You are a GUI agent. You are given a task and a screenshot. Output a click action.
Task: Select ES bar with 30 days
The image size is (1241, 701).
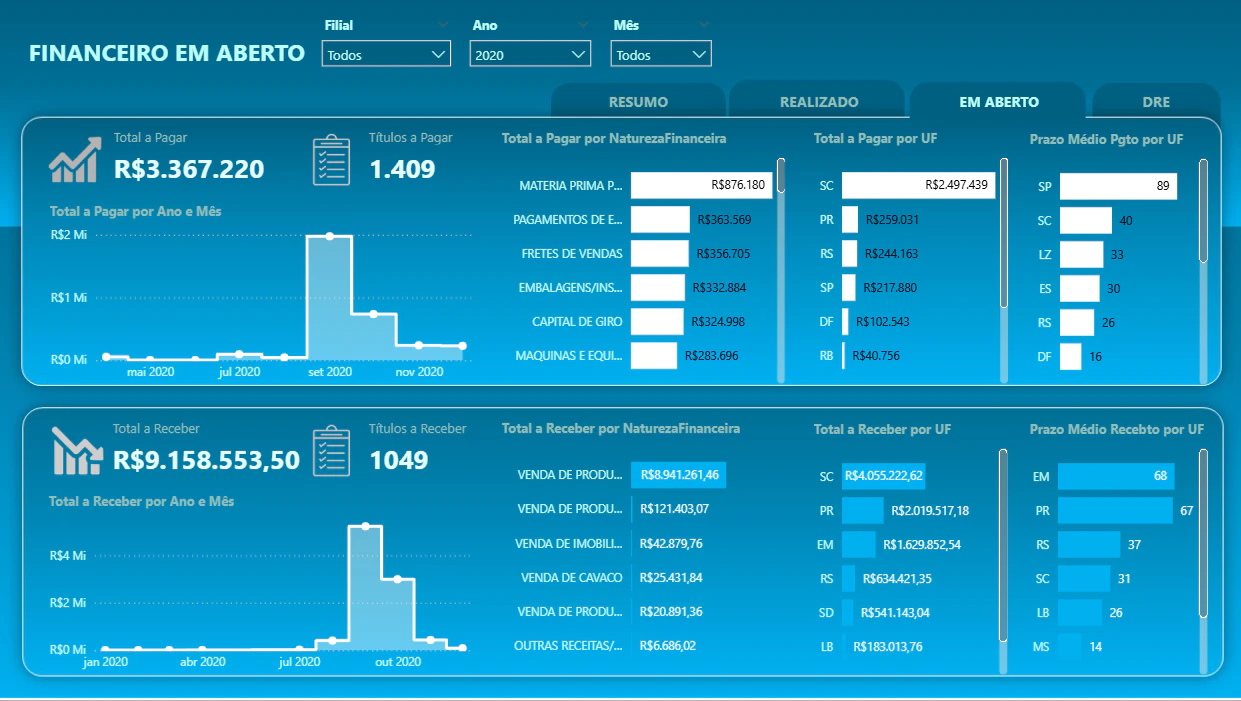click(1080, 288)
